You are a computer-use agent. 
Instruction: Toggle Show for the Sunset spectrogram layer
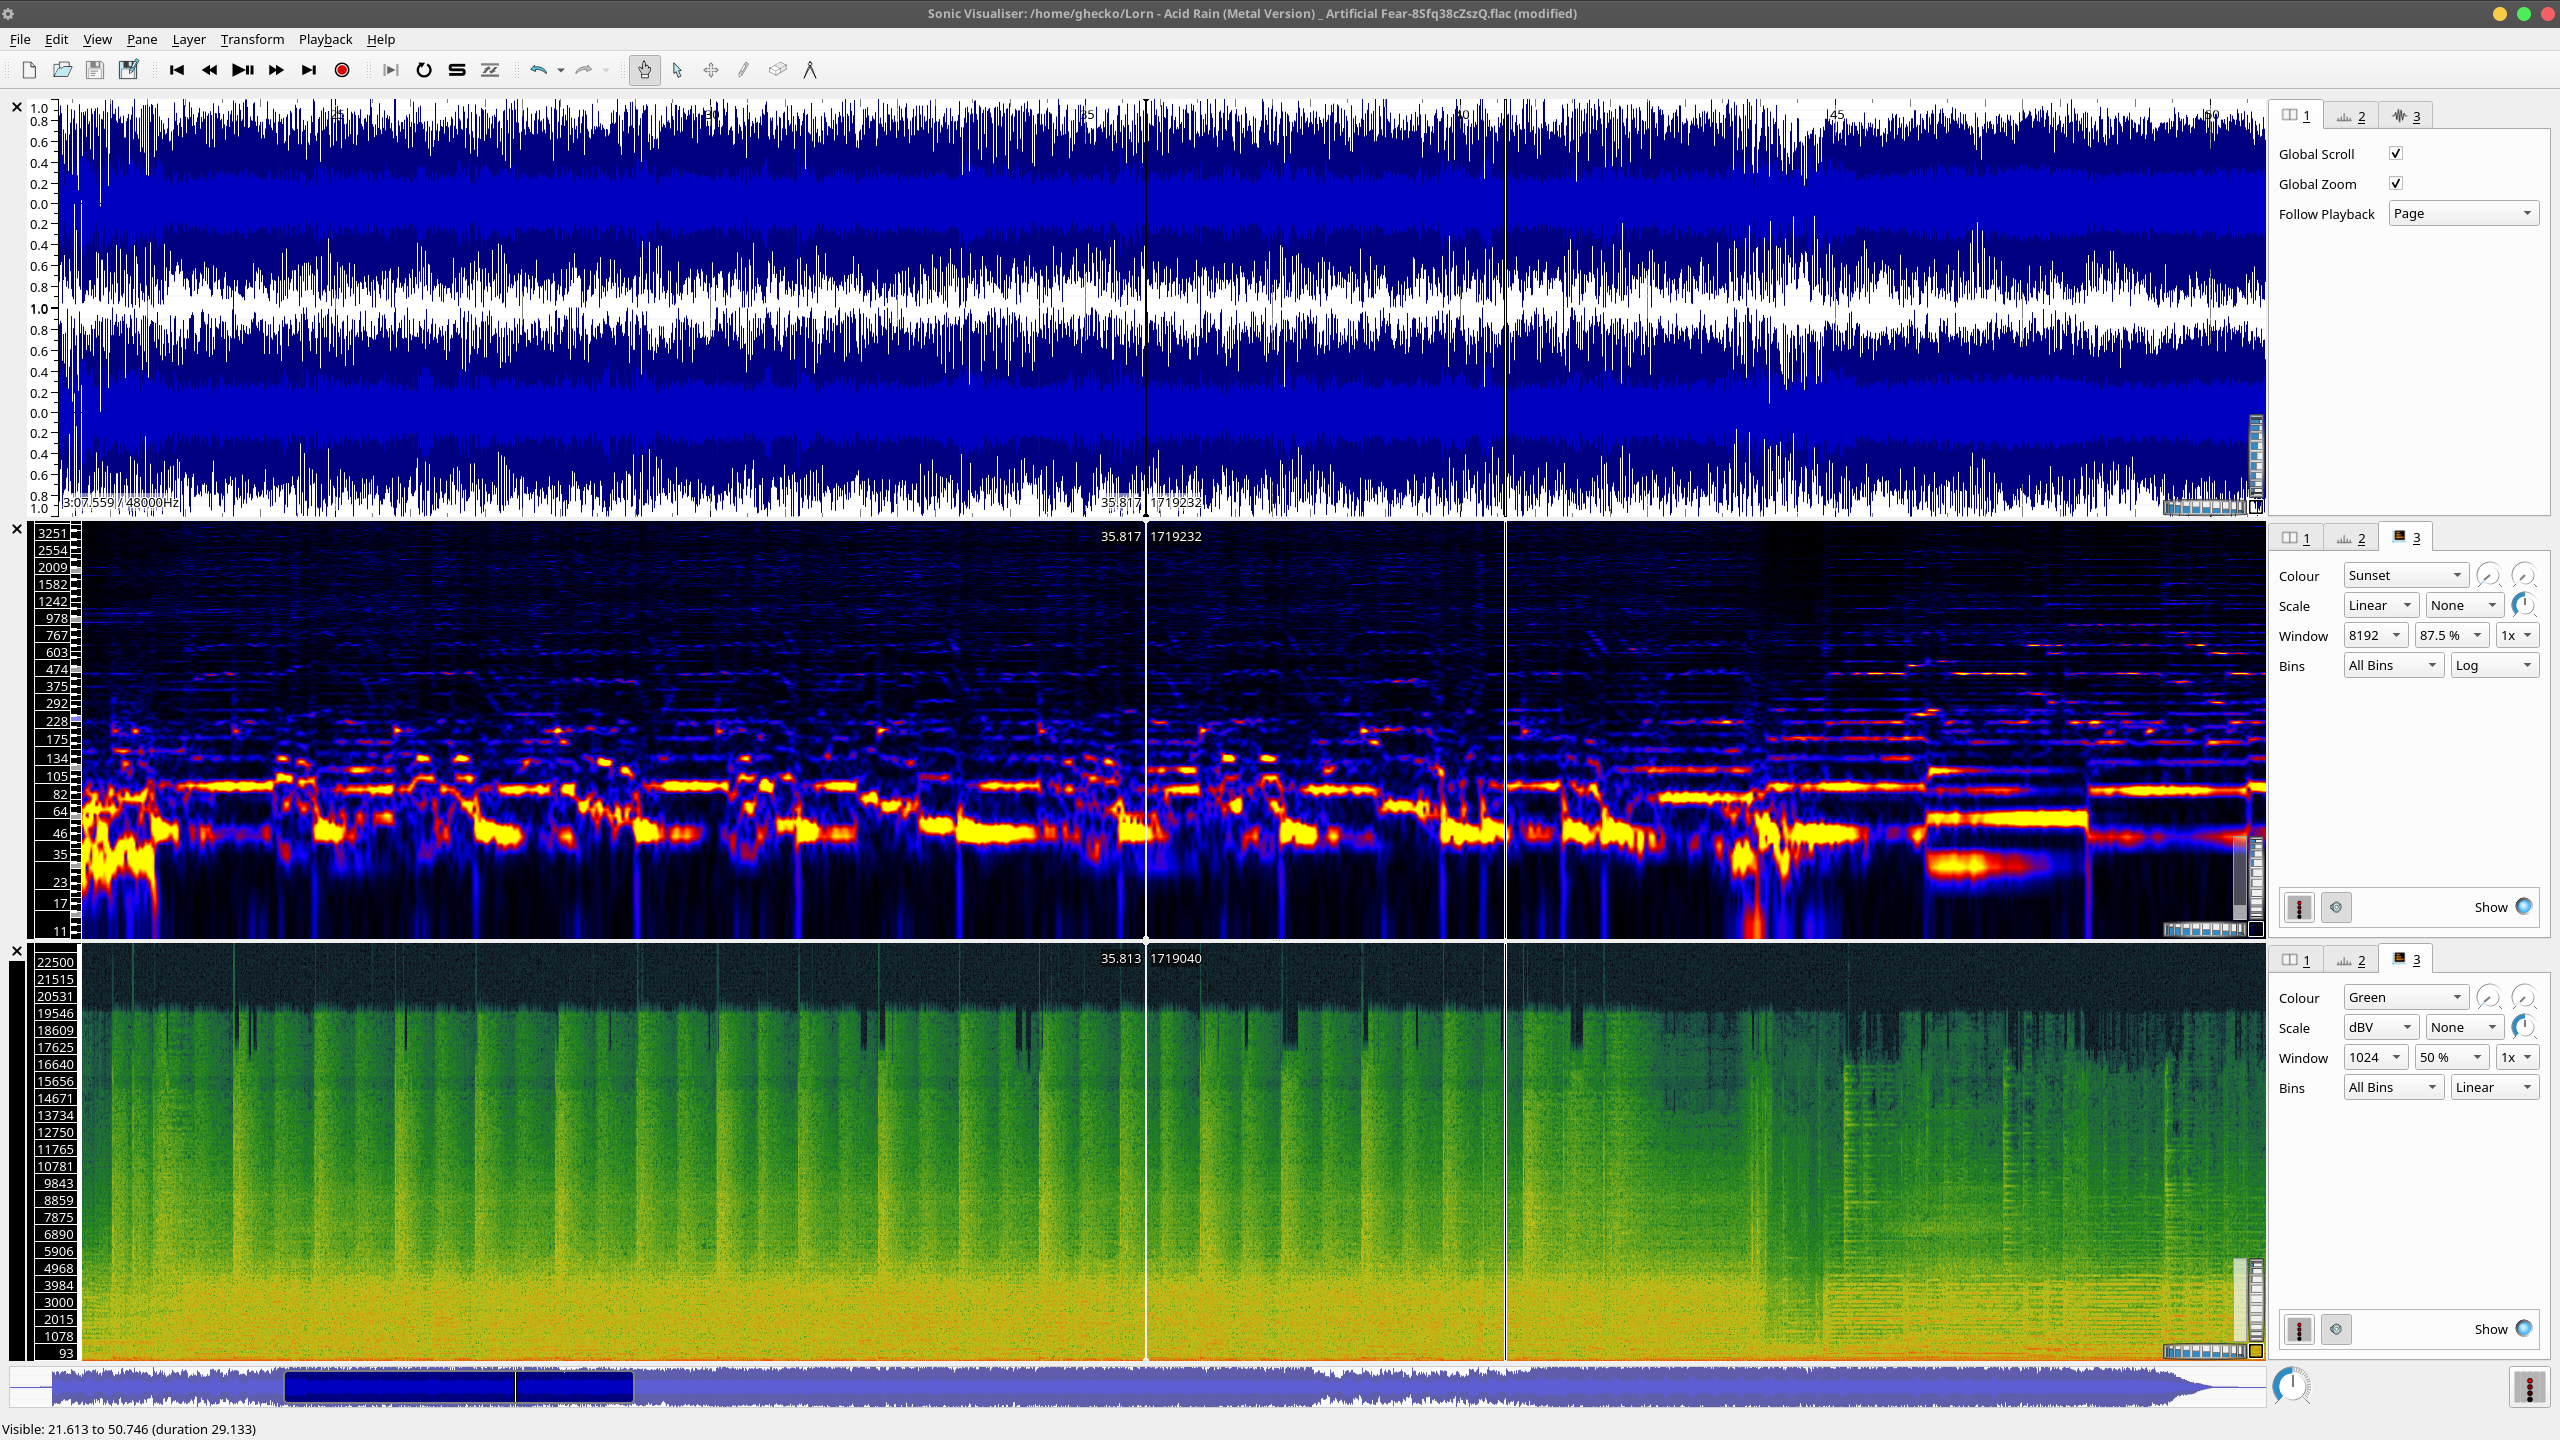(2523, 907)
